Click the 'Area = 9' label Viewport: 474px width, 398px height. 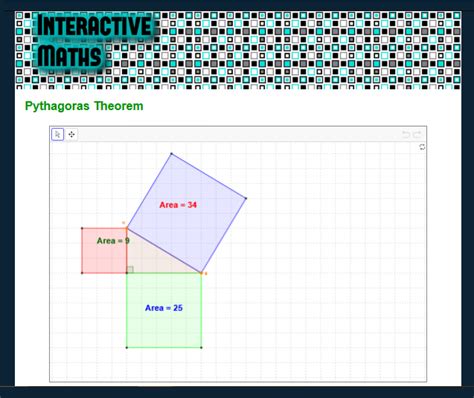(113, 241)
